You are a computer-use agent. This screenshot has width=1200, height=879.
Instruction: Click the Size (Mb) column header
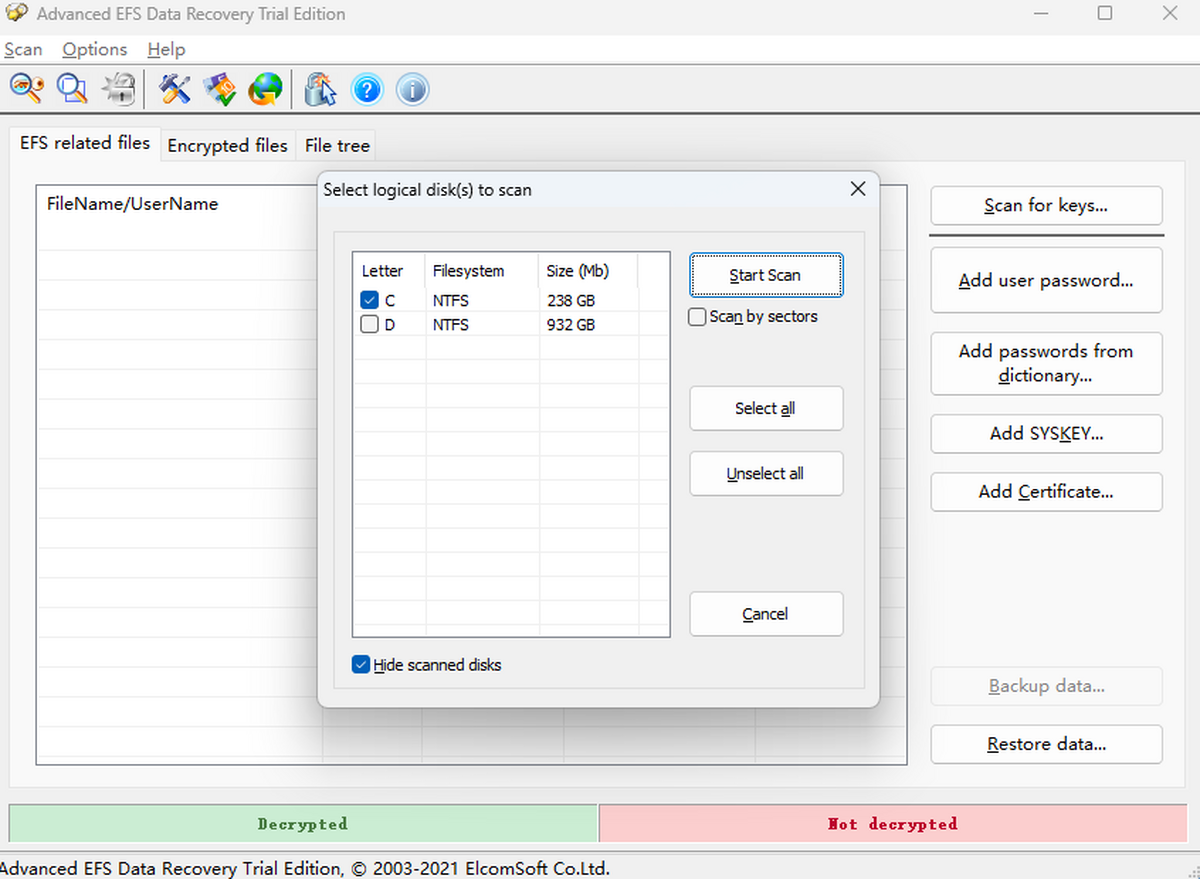(x=589, y=271)
